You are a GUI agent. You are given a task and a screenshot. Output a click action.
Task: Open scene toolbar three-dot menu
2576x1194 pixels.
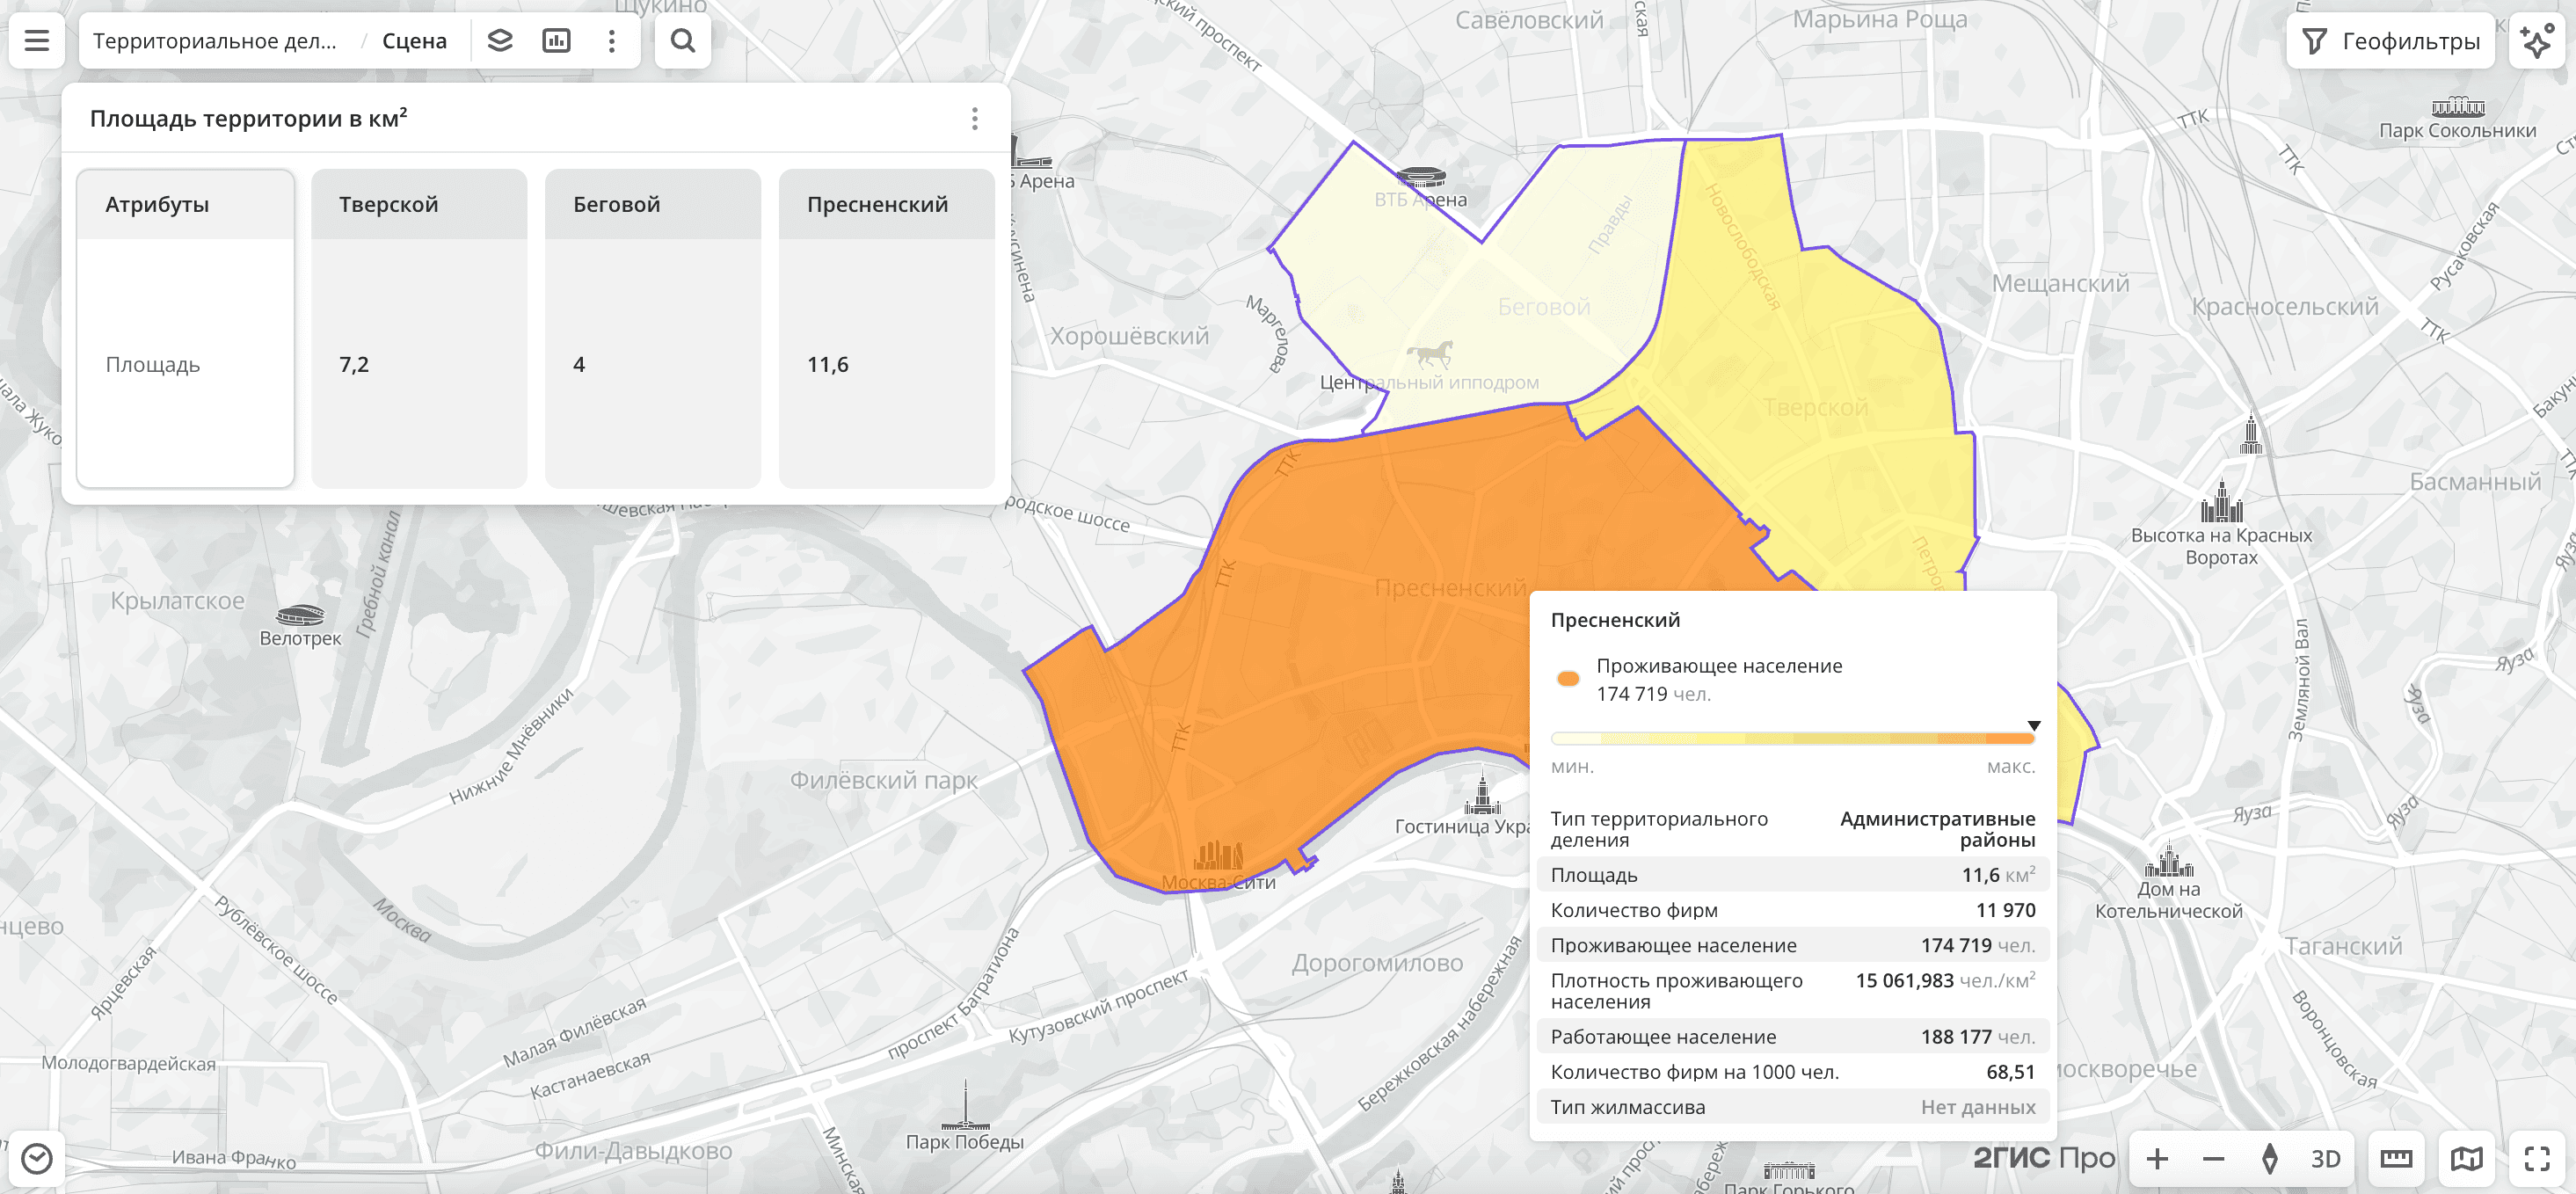pyautogui.click(x=612, y=41)
